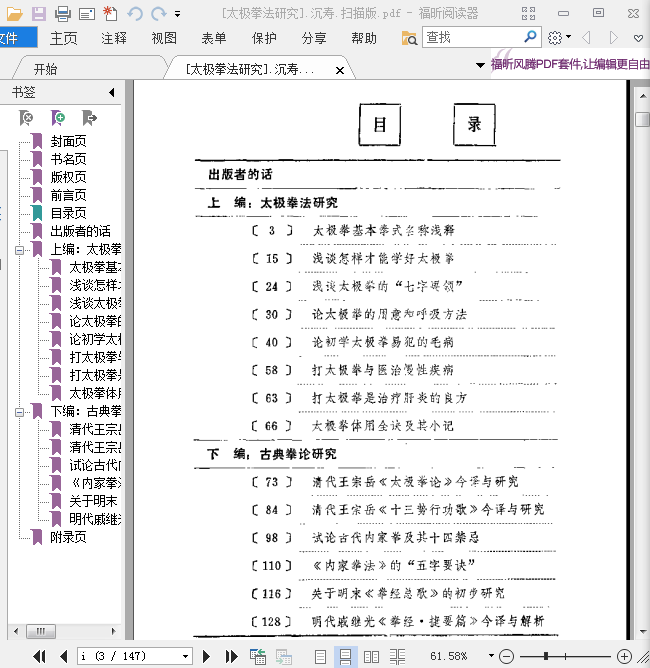Select the 封面页 bookmark
Viewport: 650px width, 668px height.
(x=68, y=141)
